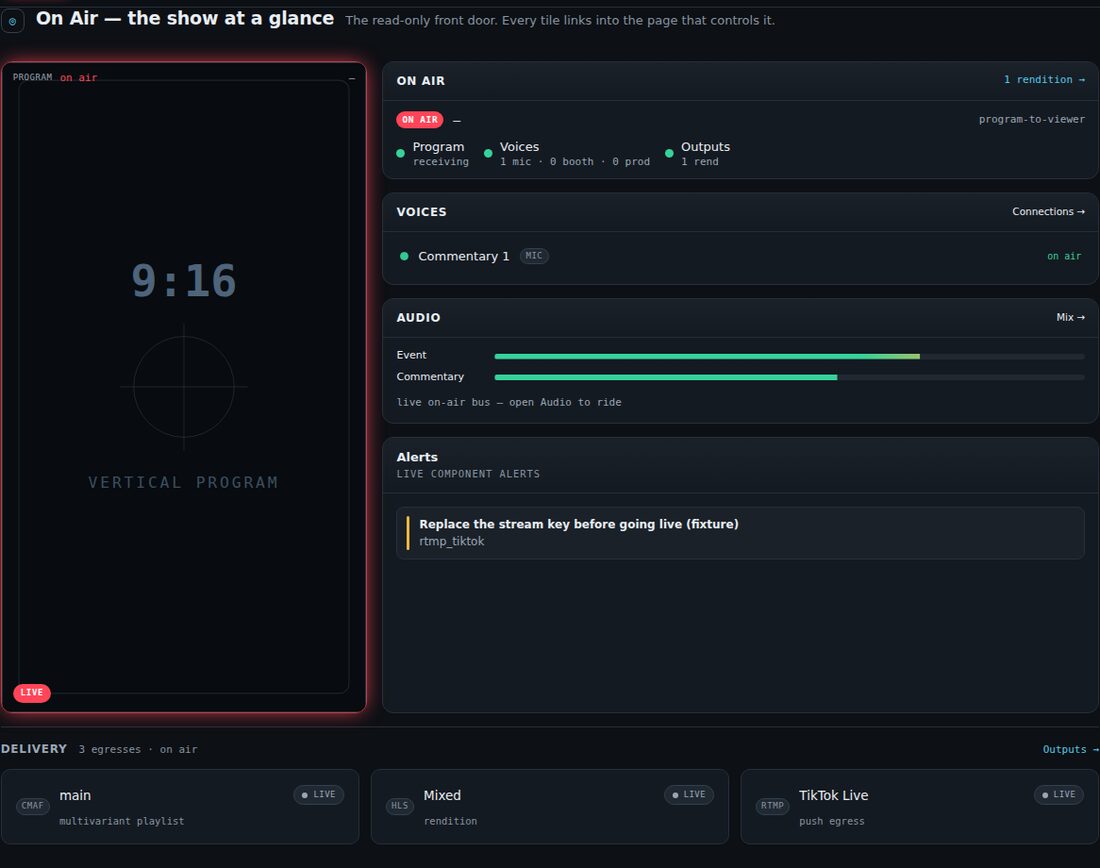Viewport: 1100px width, 868px height.
Task: Click the CMAF badge on the main tile
Action: (x=32, y=806)
